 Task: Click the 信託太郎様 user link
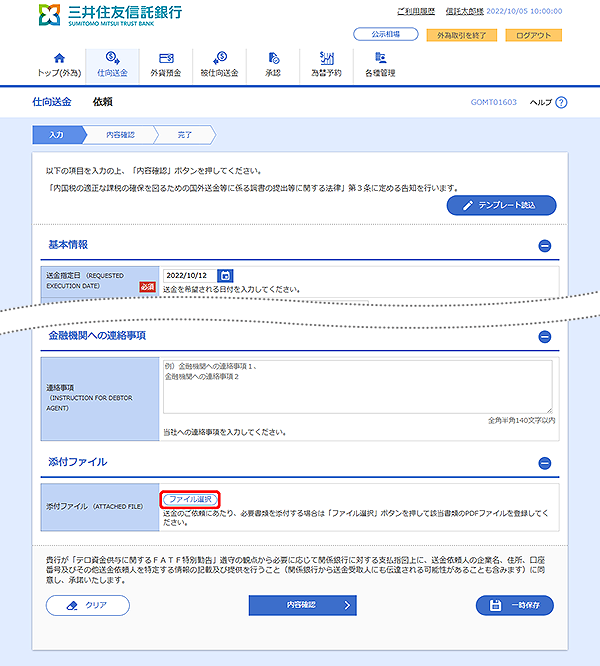click(x=465, y=11)
